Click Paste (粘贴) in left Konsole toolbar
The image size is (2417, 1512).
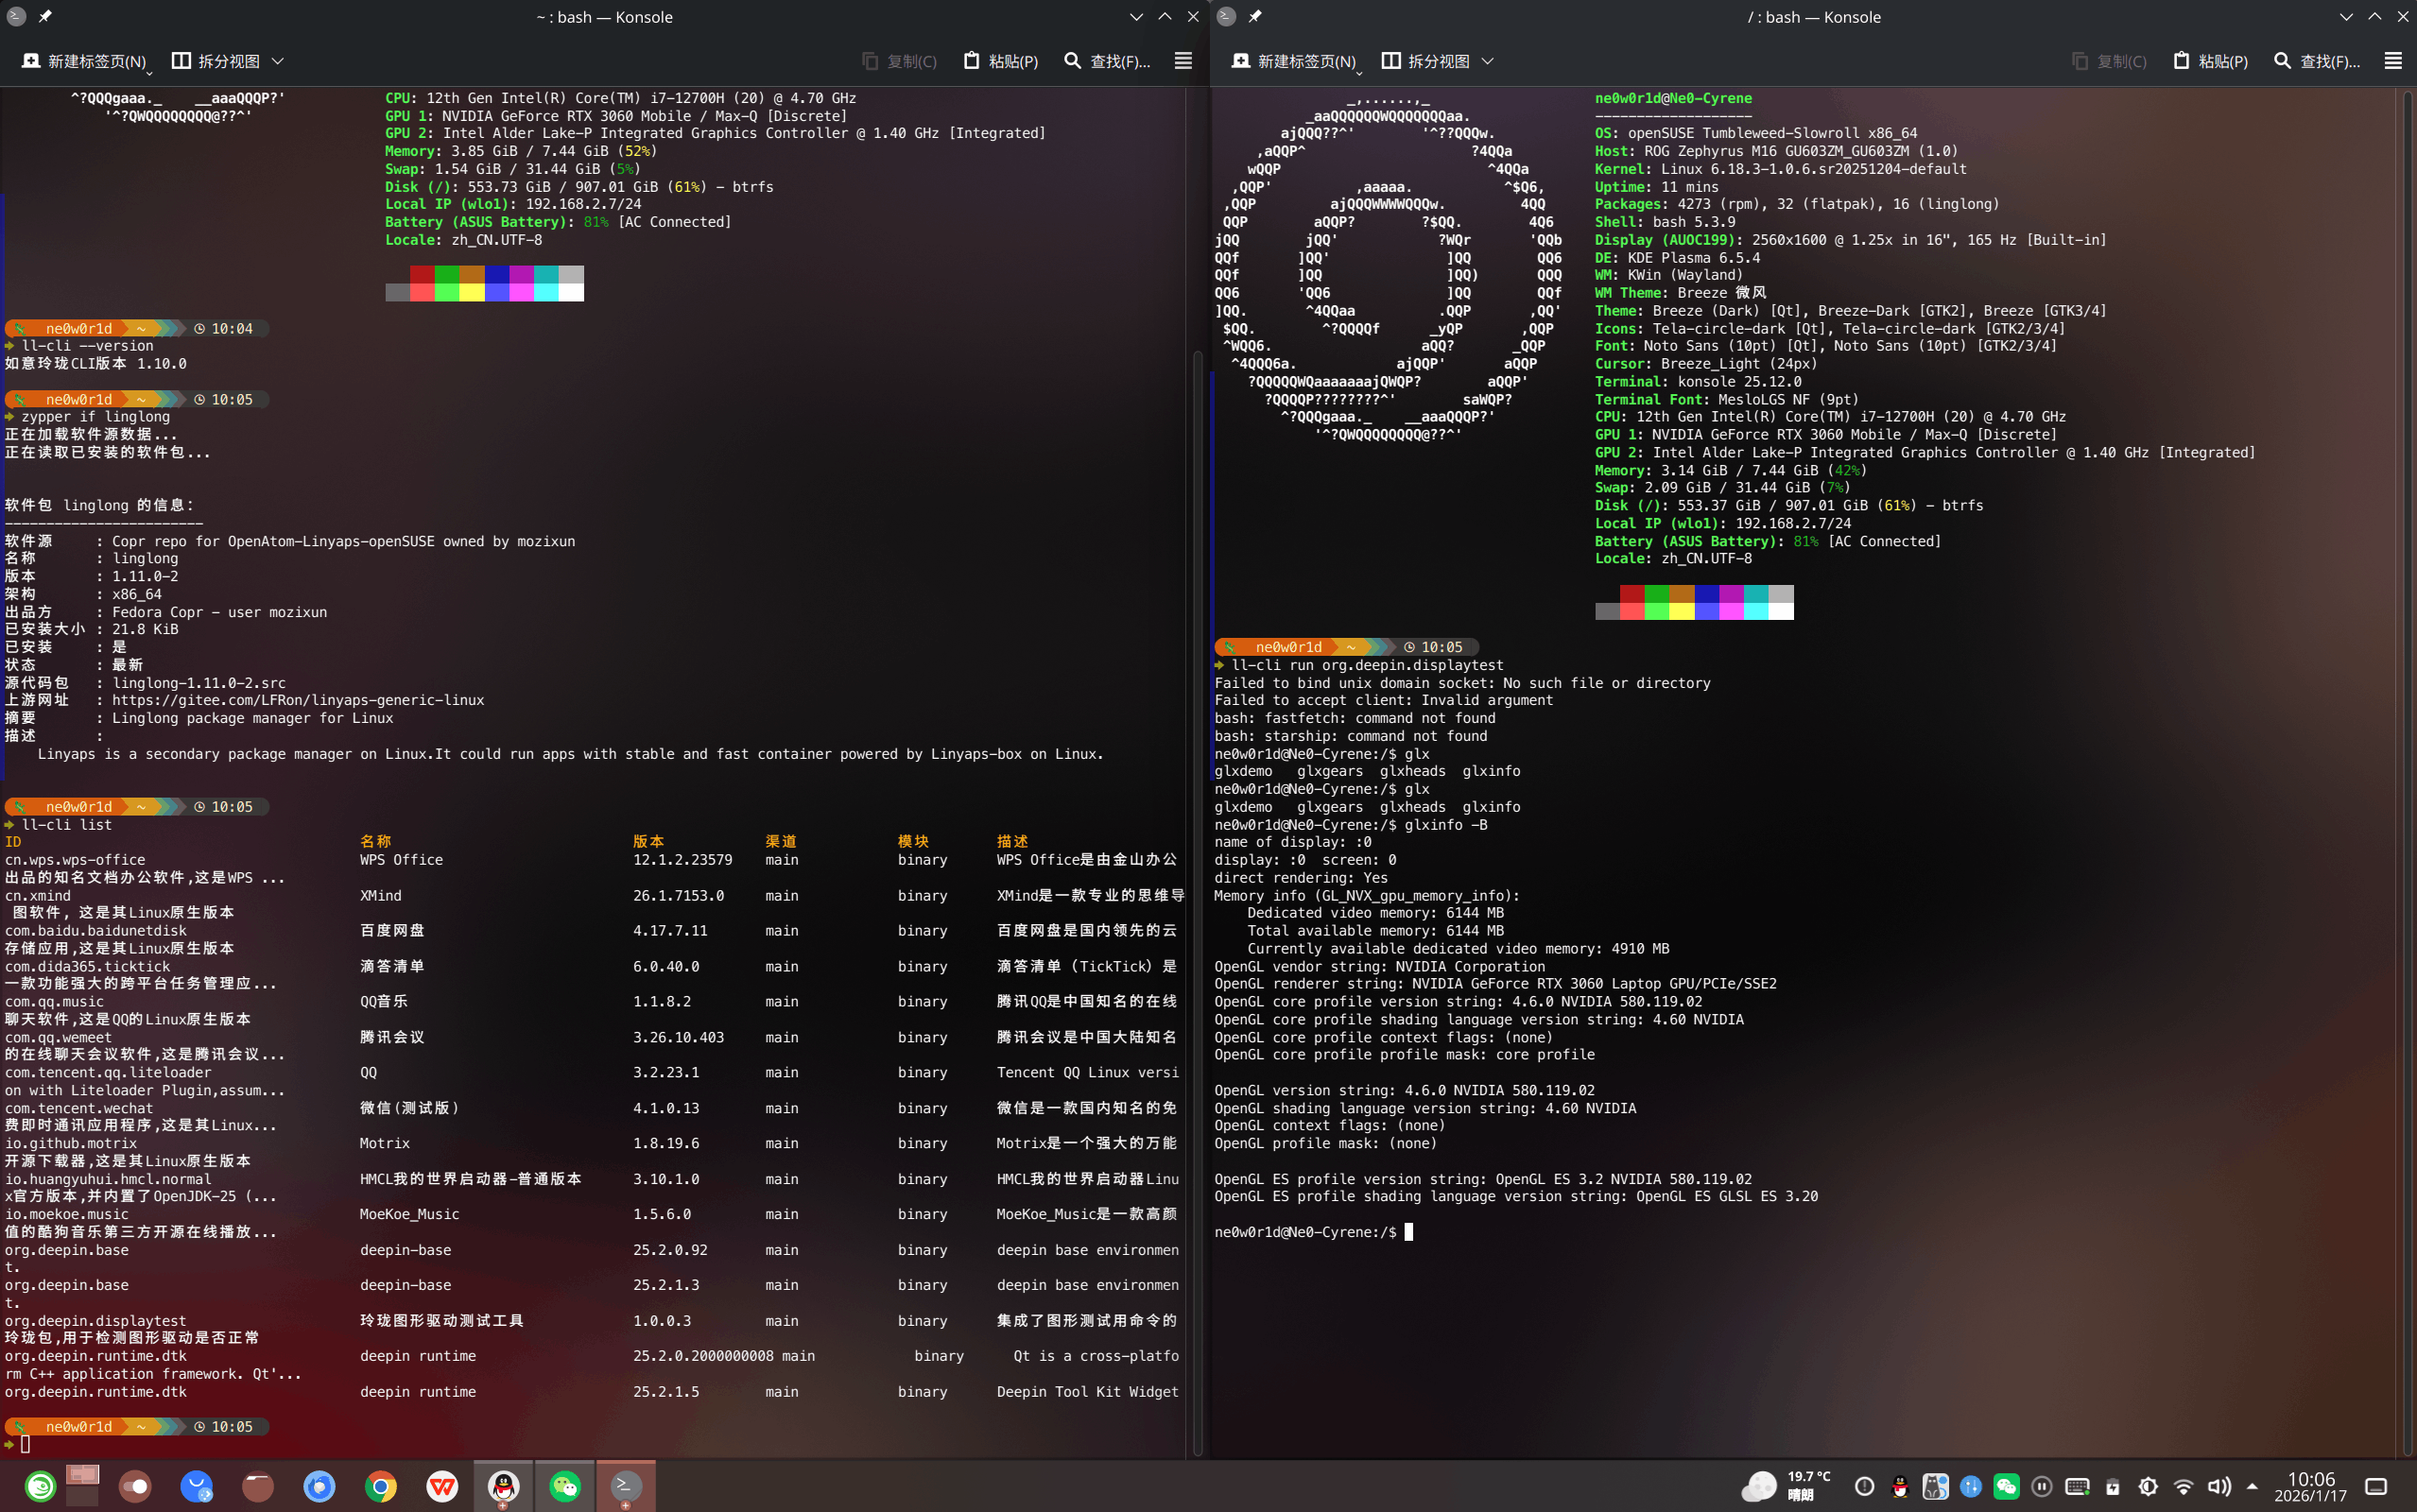[1000, 61]
